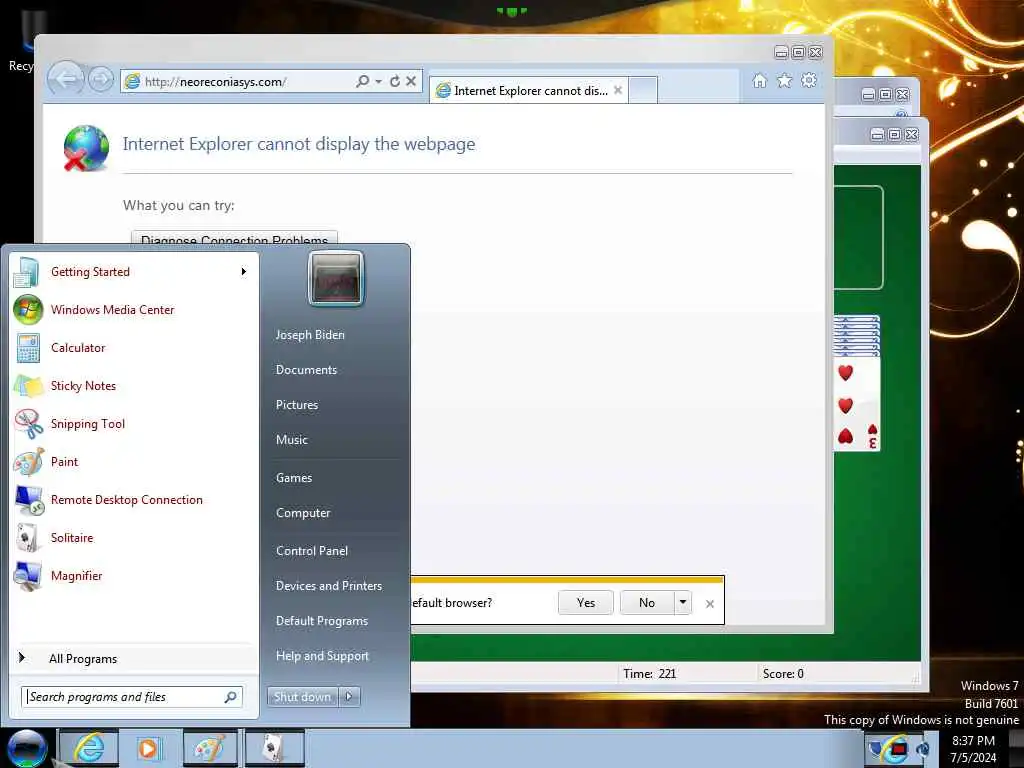
Task: Expand the Getting Started submenu arrow
Action: [244, 272]
